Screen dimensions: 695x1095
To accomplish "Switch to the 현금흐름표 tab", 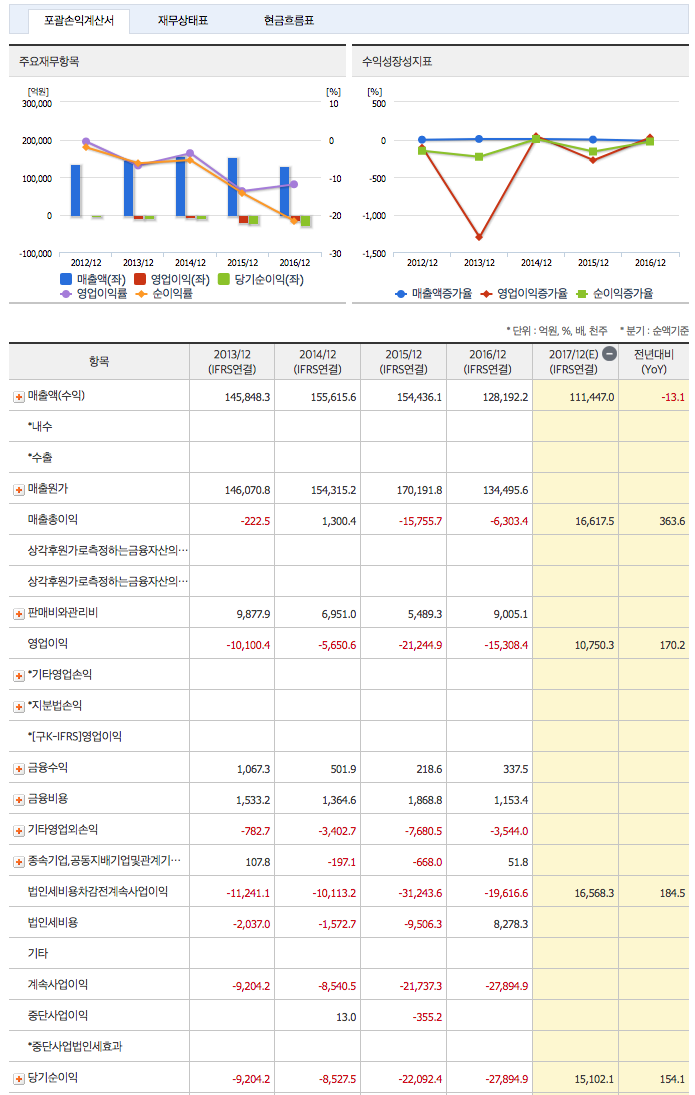I will (x=288, y=21).
